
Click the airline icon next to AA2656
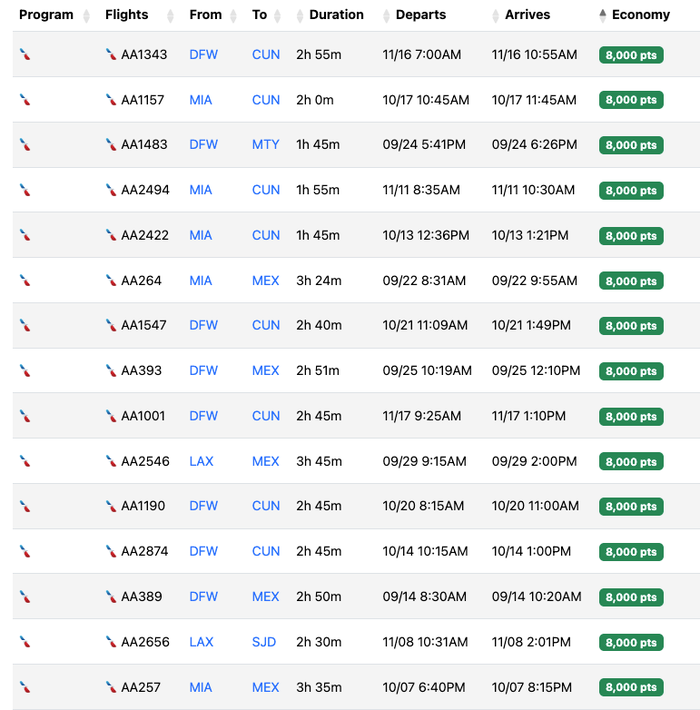point(110,642)
